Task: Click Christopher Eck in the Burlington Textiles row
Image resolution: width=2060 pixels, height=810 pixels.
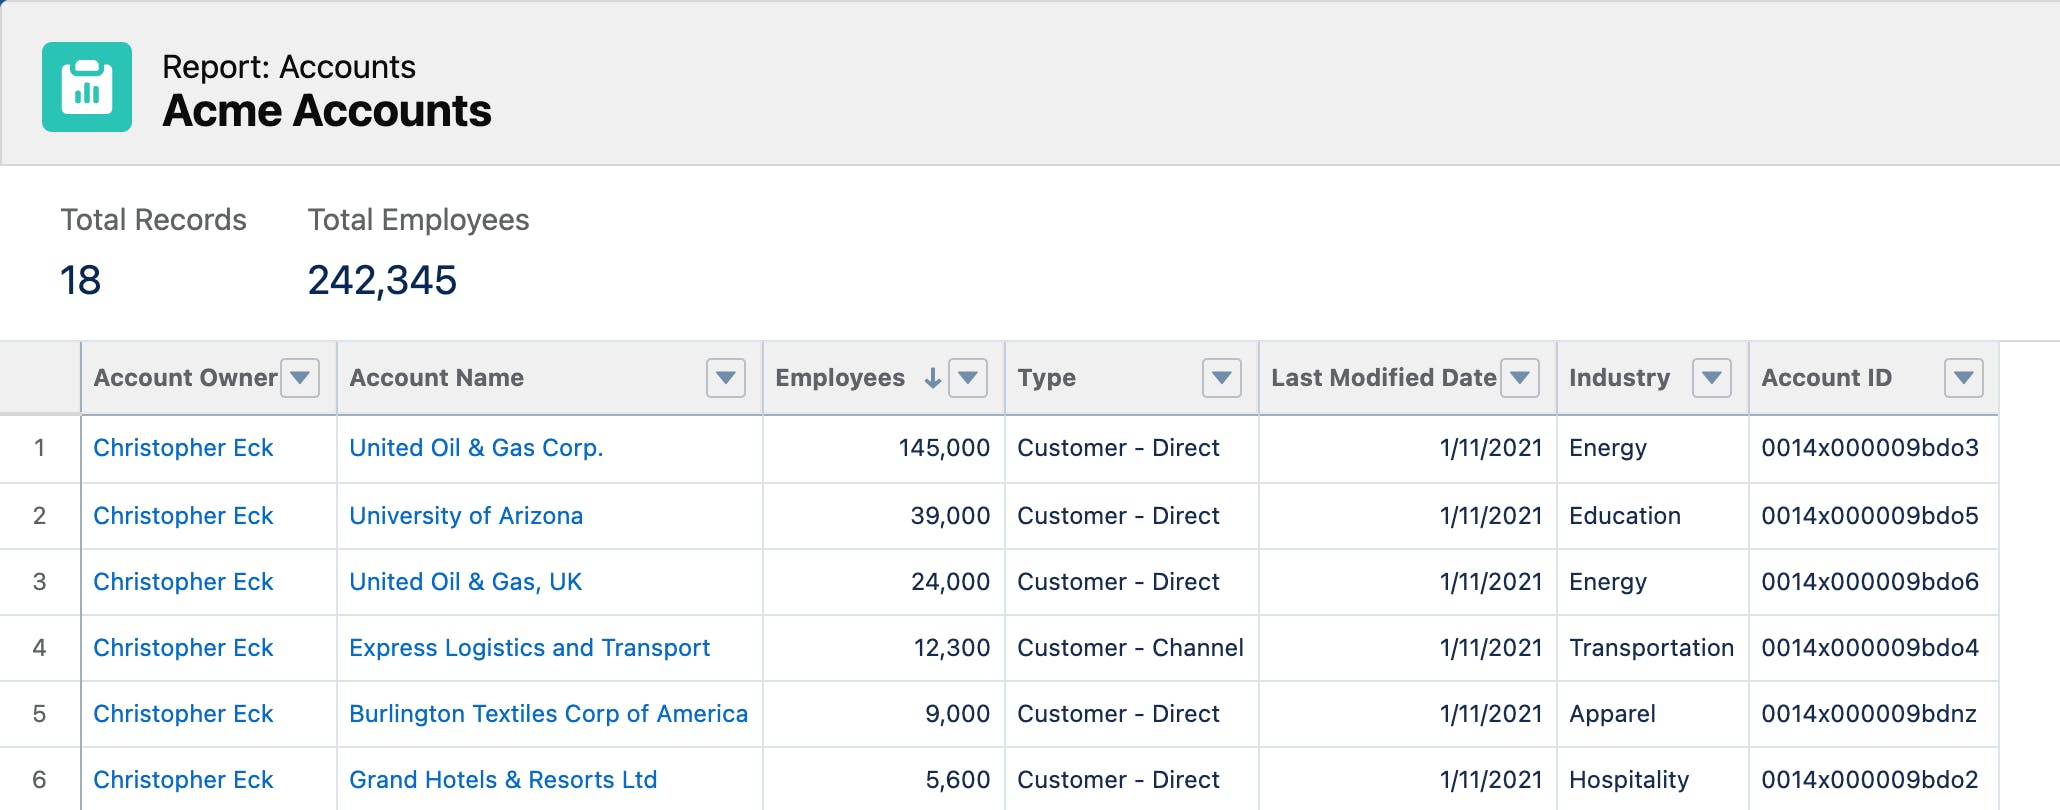Action: (x=183, y=714)
